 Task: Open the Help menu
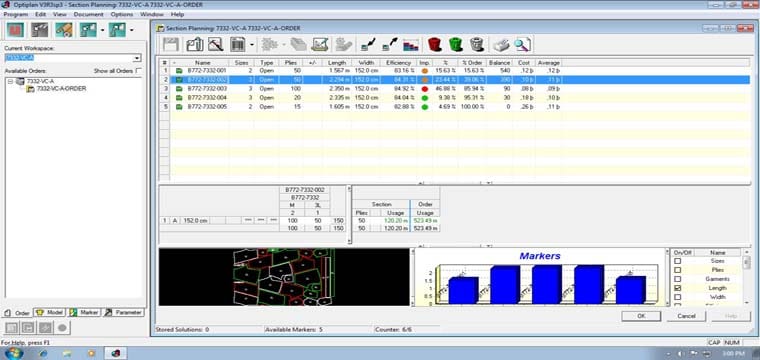tap(177, 15)
